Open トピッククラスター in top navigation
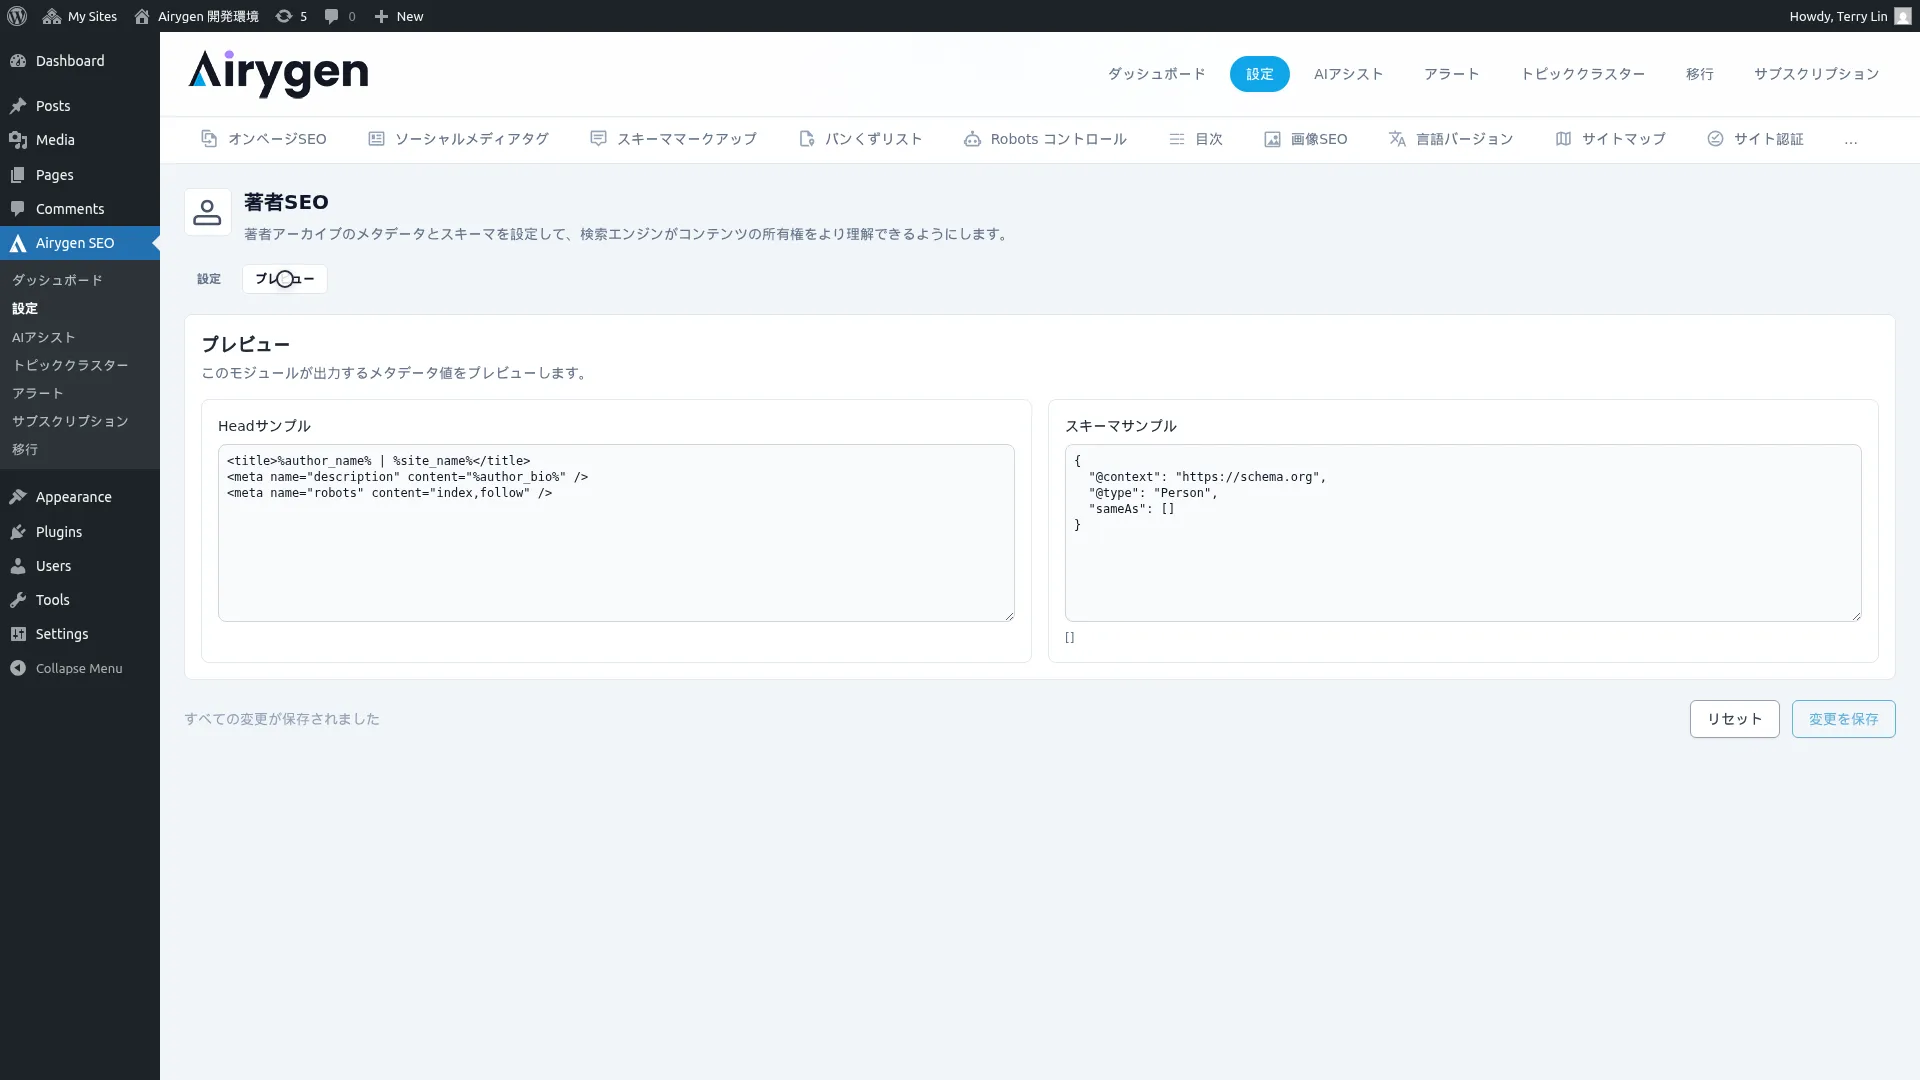Image resolution: width=1920 pixels, height=1080 pixels. (x=1582, y=74)
